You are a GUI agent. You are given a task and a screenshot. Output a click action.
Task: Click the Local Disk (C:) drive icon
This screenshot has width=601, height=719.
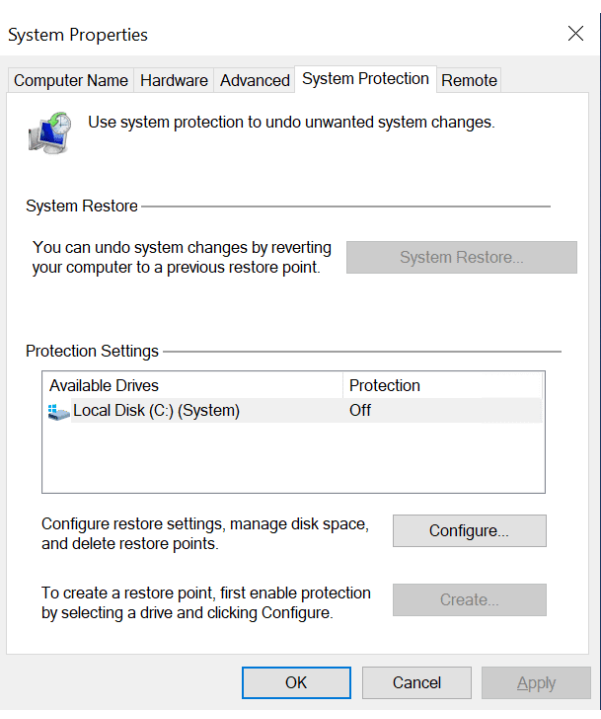click(x=59, y=411)
